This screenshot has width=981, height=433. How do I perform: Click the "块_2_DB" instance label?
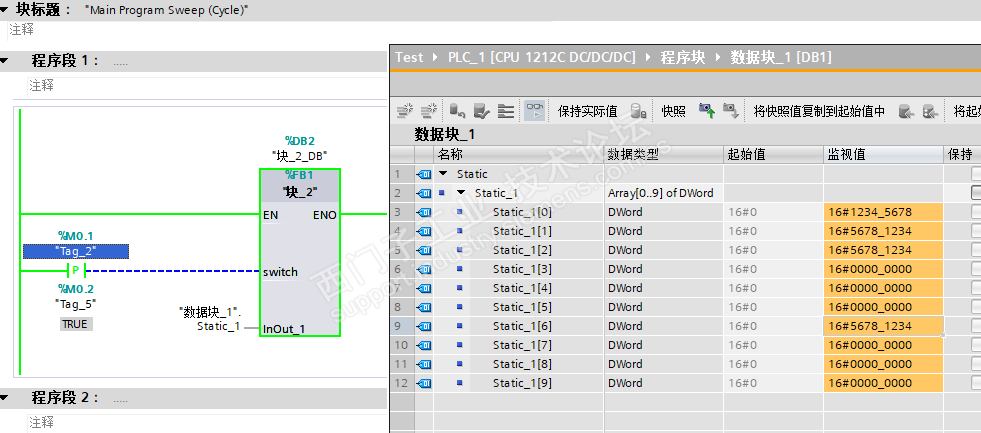pyautogui.click(x=300, y=155)
